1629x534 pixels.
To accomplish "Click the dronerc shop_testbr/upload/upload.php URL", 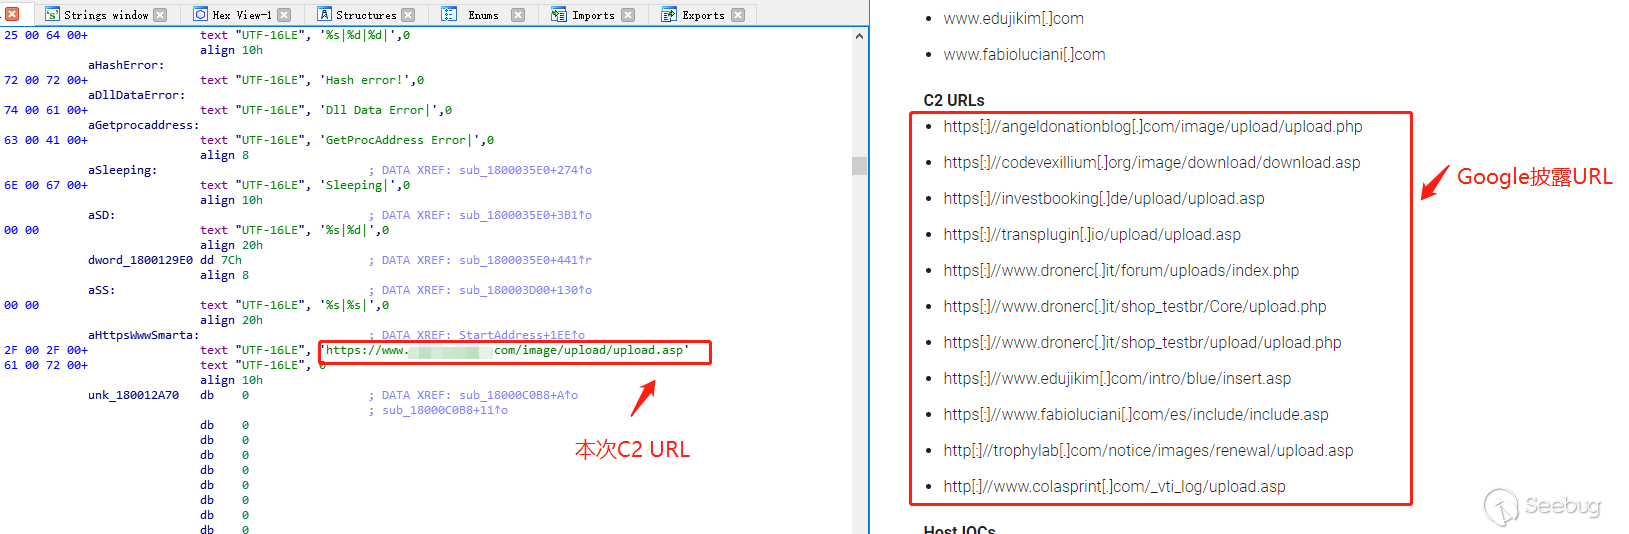I will pyautogui.click(x=1142, y=342).
